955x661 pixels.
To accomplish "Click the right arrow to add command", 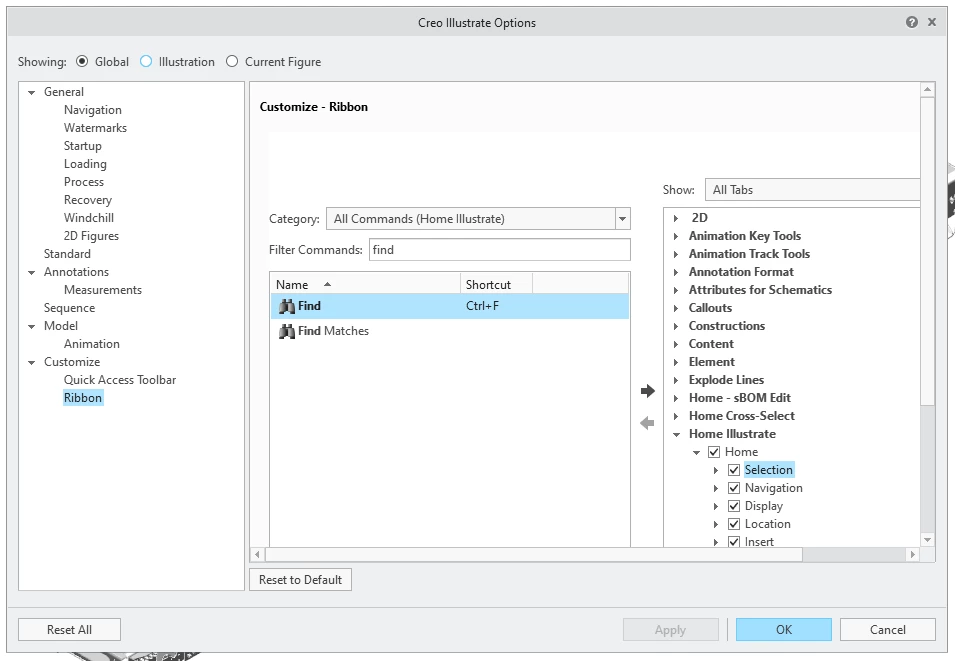I will [647, 391].
